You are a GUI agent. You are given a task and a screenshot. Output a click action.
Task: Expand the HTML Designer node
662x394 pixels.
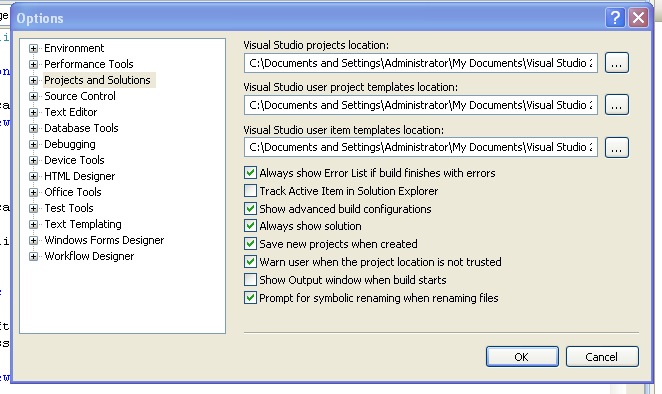33,177
